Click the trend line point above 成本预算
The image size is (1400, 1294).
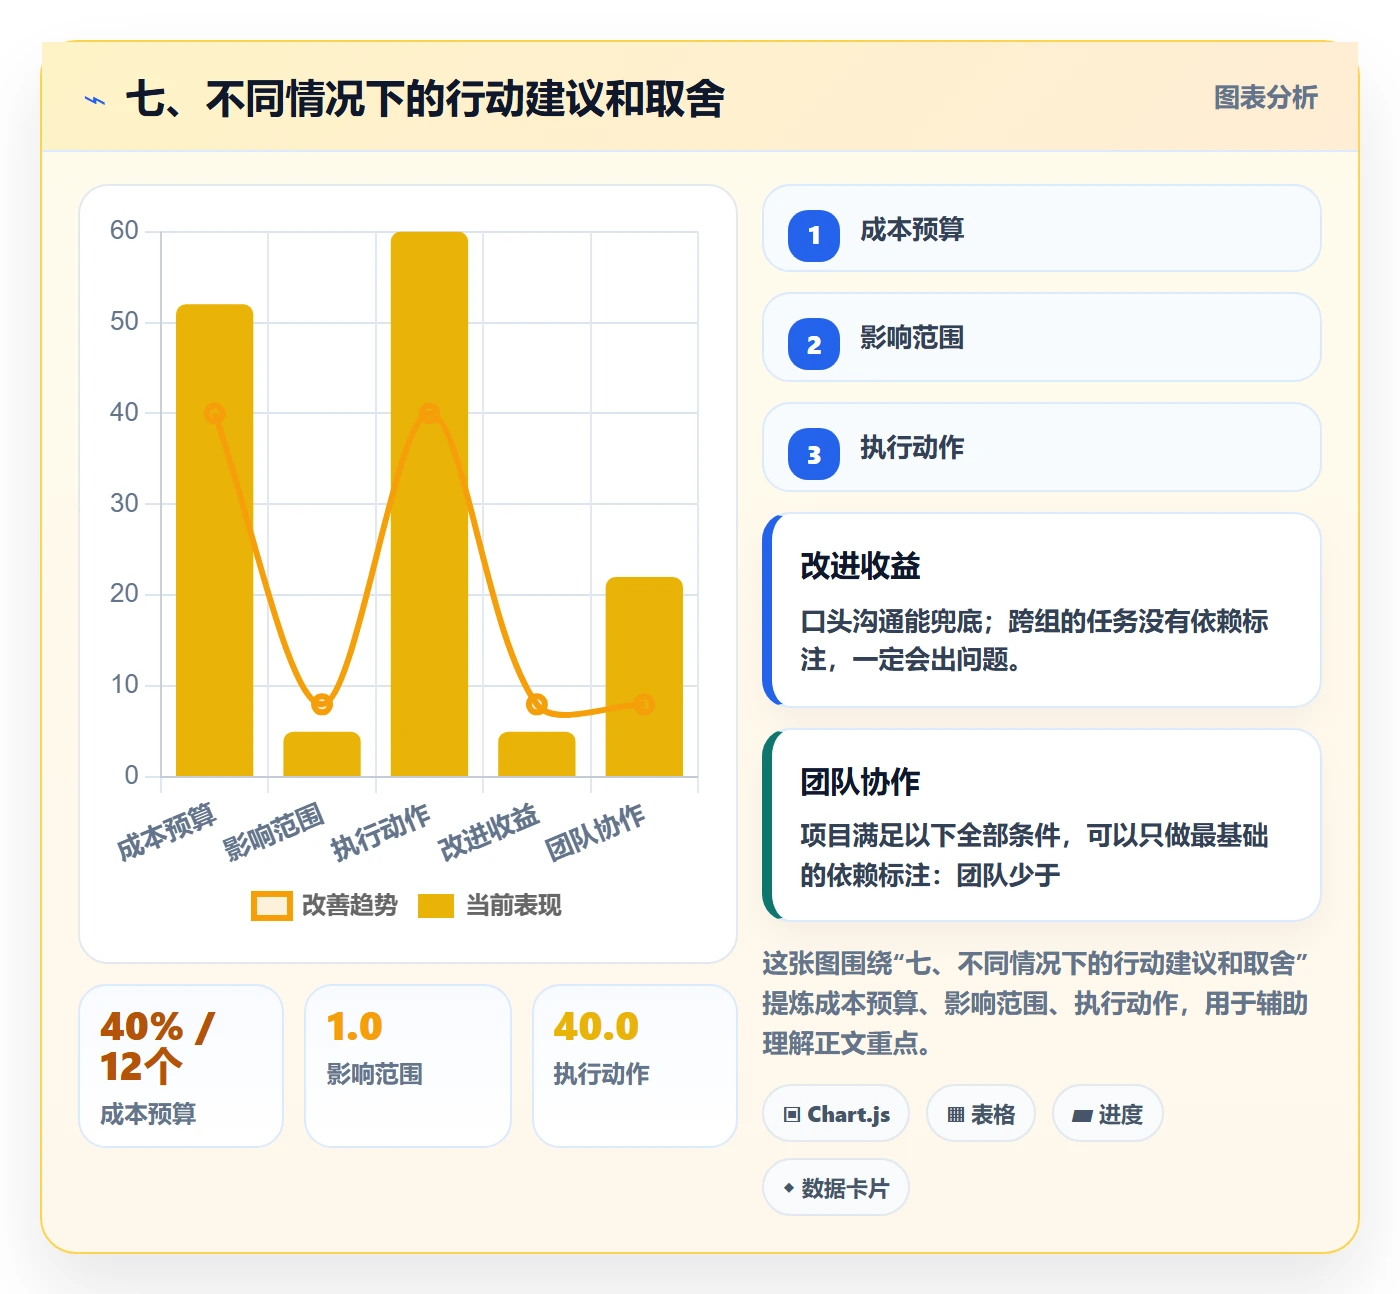[215, 413]
